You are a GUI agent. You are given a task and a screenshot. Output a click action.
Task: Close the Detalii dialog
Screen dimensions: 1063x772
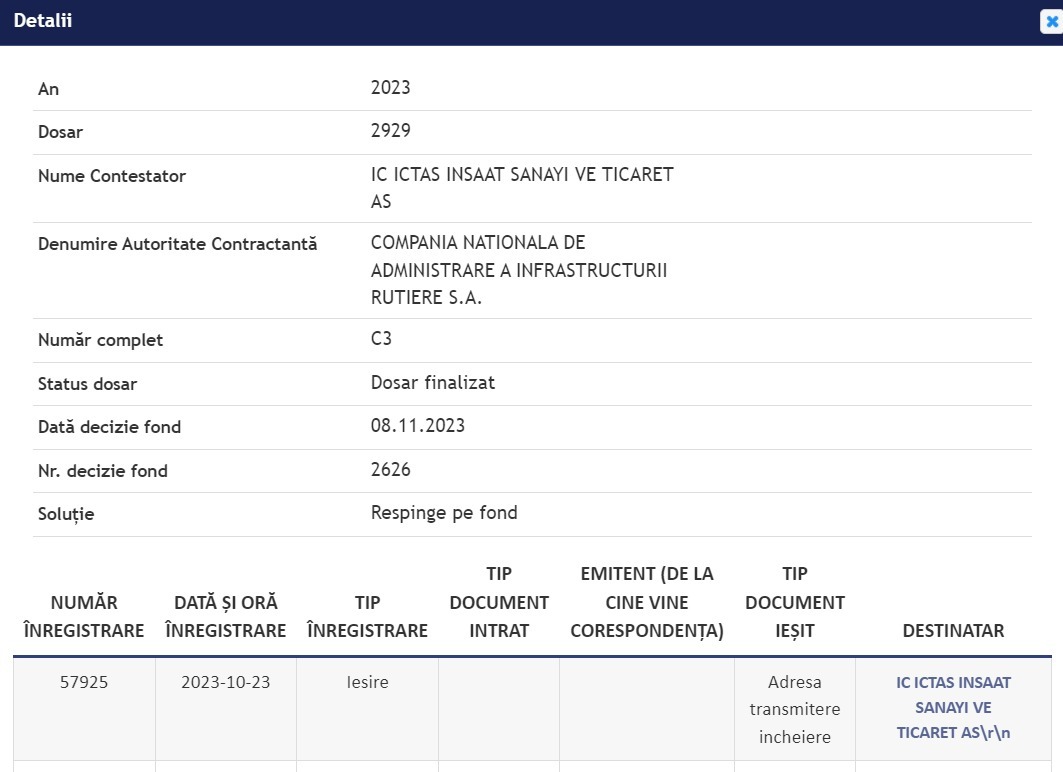1051,21
